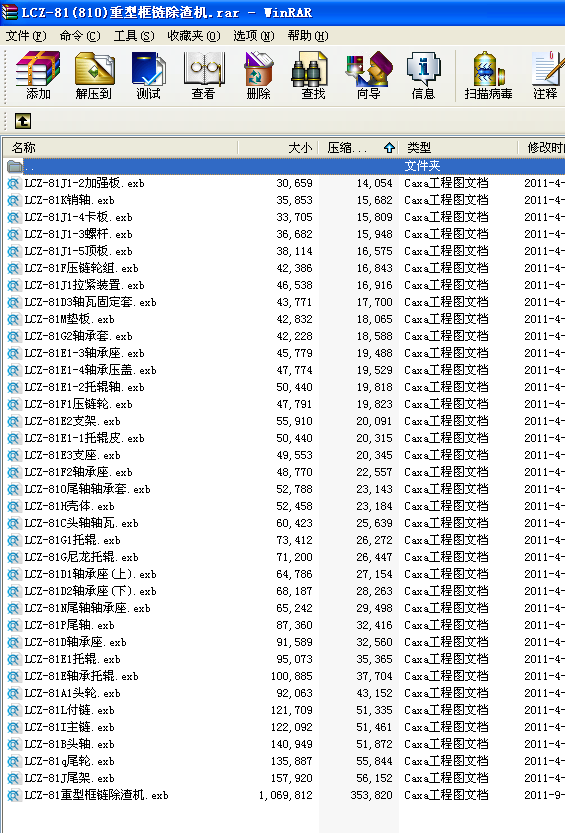Click file icon of LCZ-81M垫板.exb
The width and height of the screenshot is (565, 833).
point(13,319)
